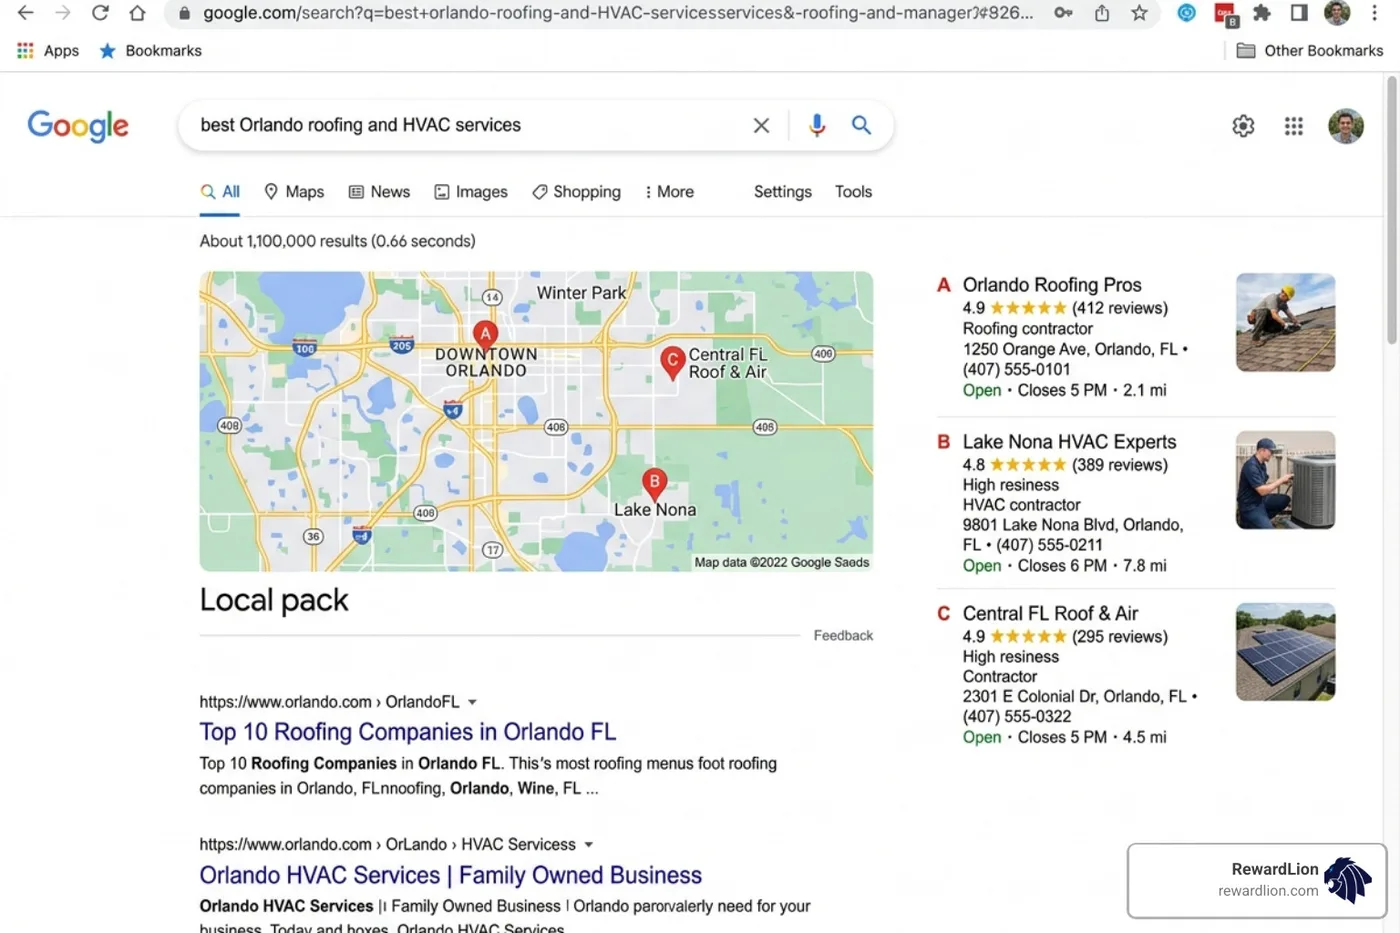Start voice search with the microphone icon
This screenshot has height=933, width=1400.
(817, 125)
